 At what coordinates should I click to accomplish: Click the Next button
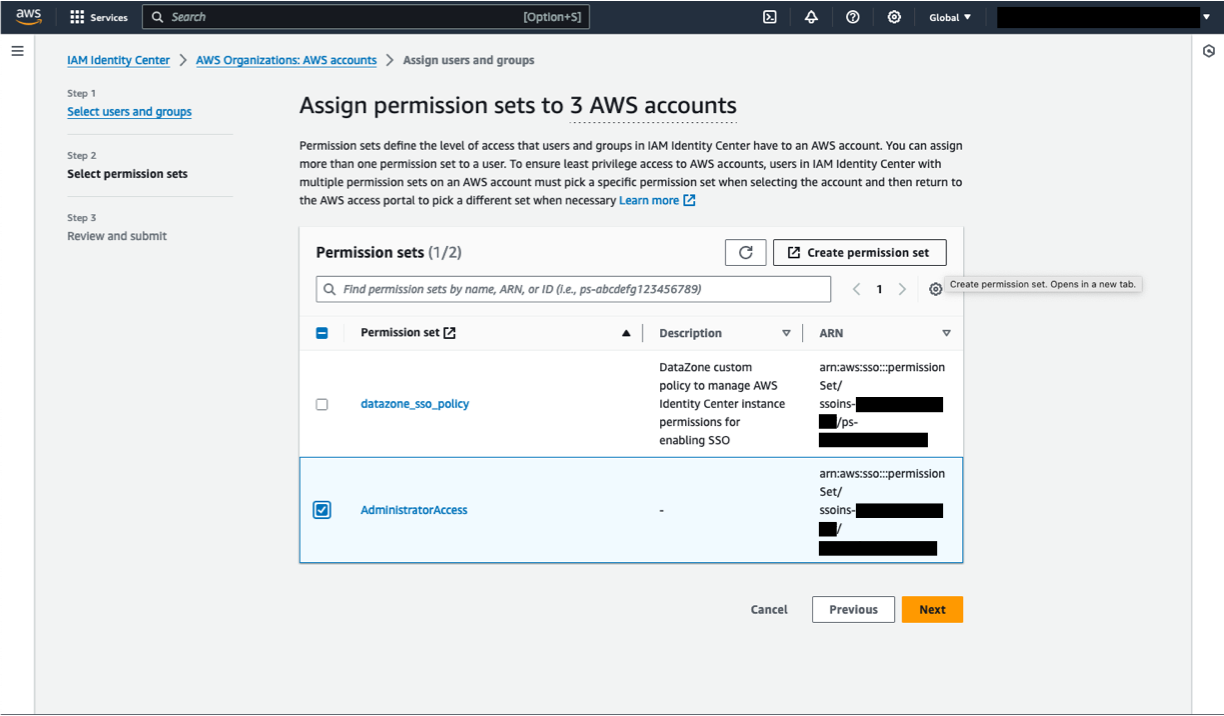point(932,609)
